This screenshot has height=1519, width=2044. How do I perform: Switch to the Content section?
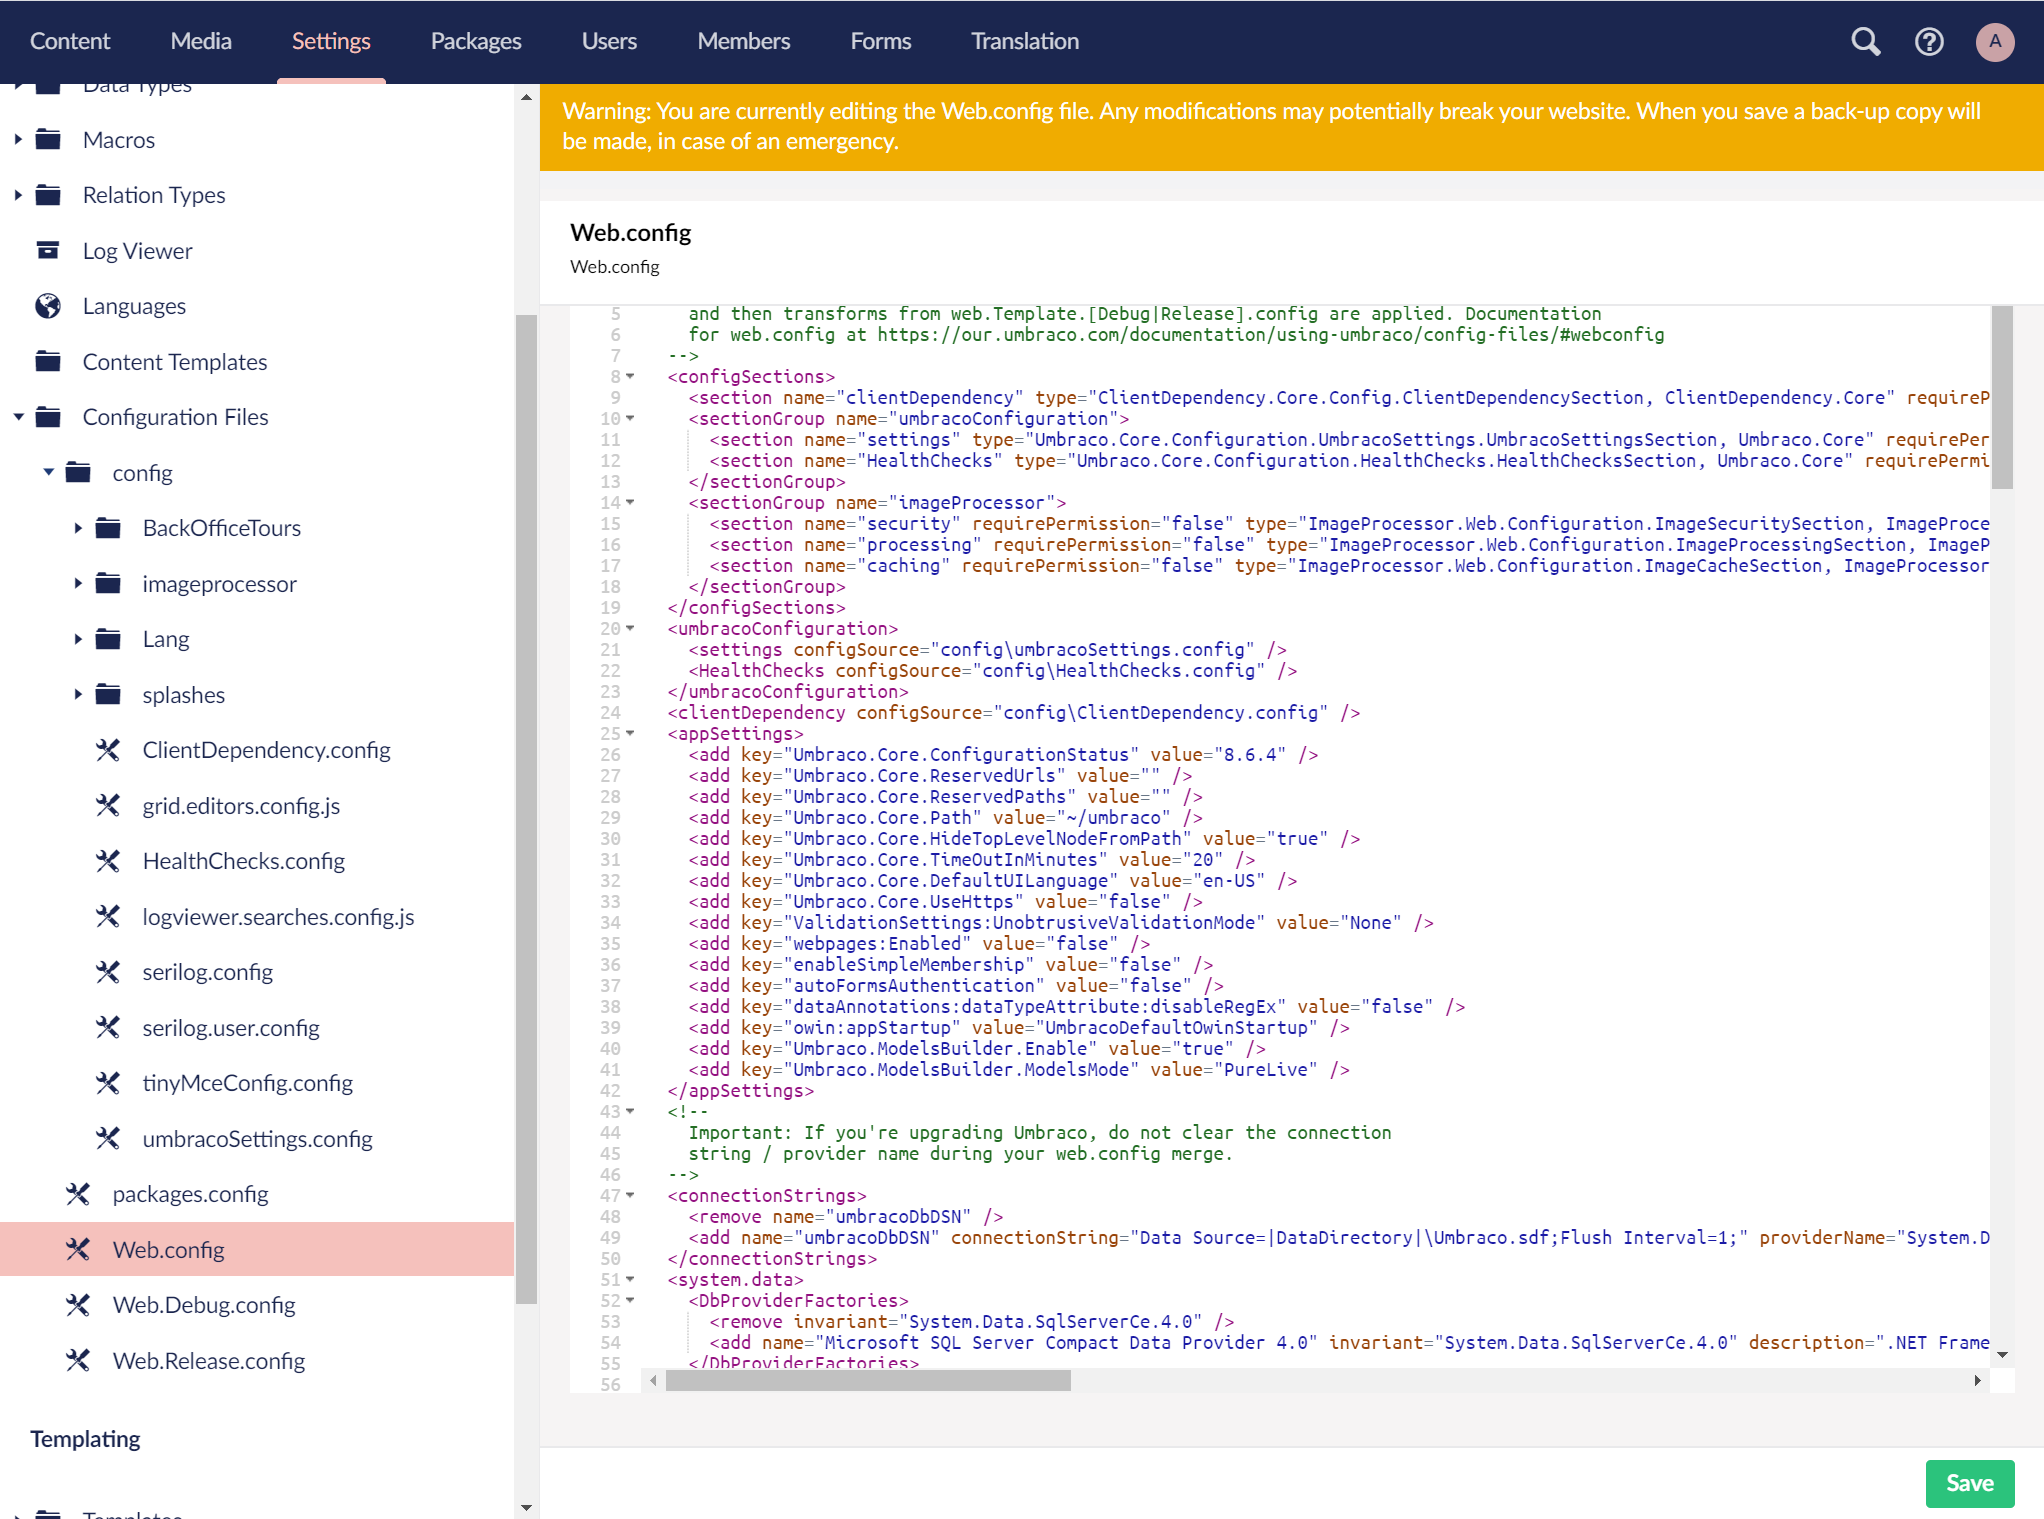tap(69, 41)
